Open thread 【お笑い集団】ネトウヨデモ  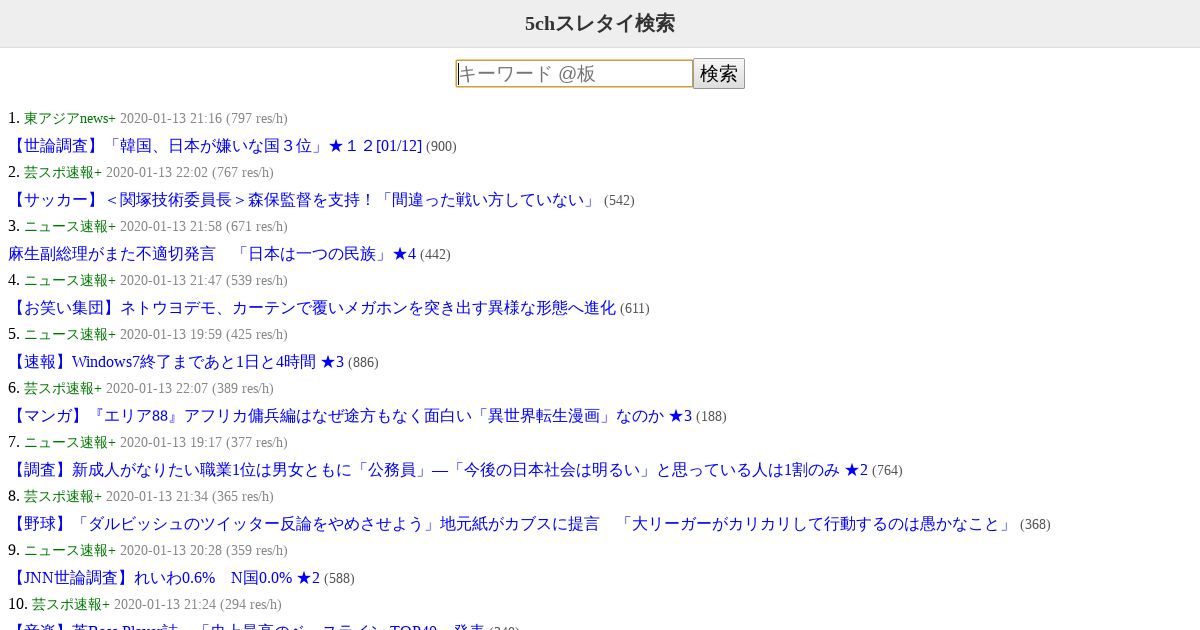tap(312, 308)
